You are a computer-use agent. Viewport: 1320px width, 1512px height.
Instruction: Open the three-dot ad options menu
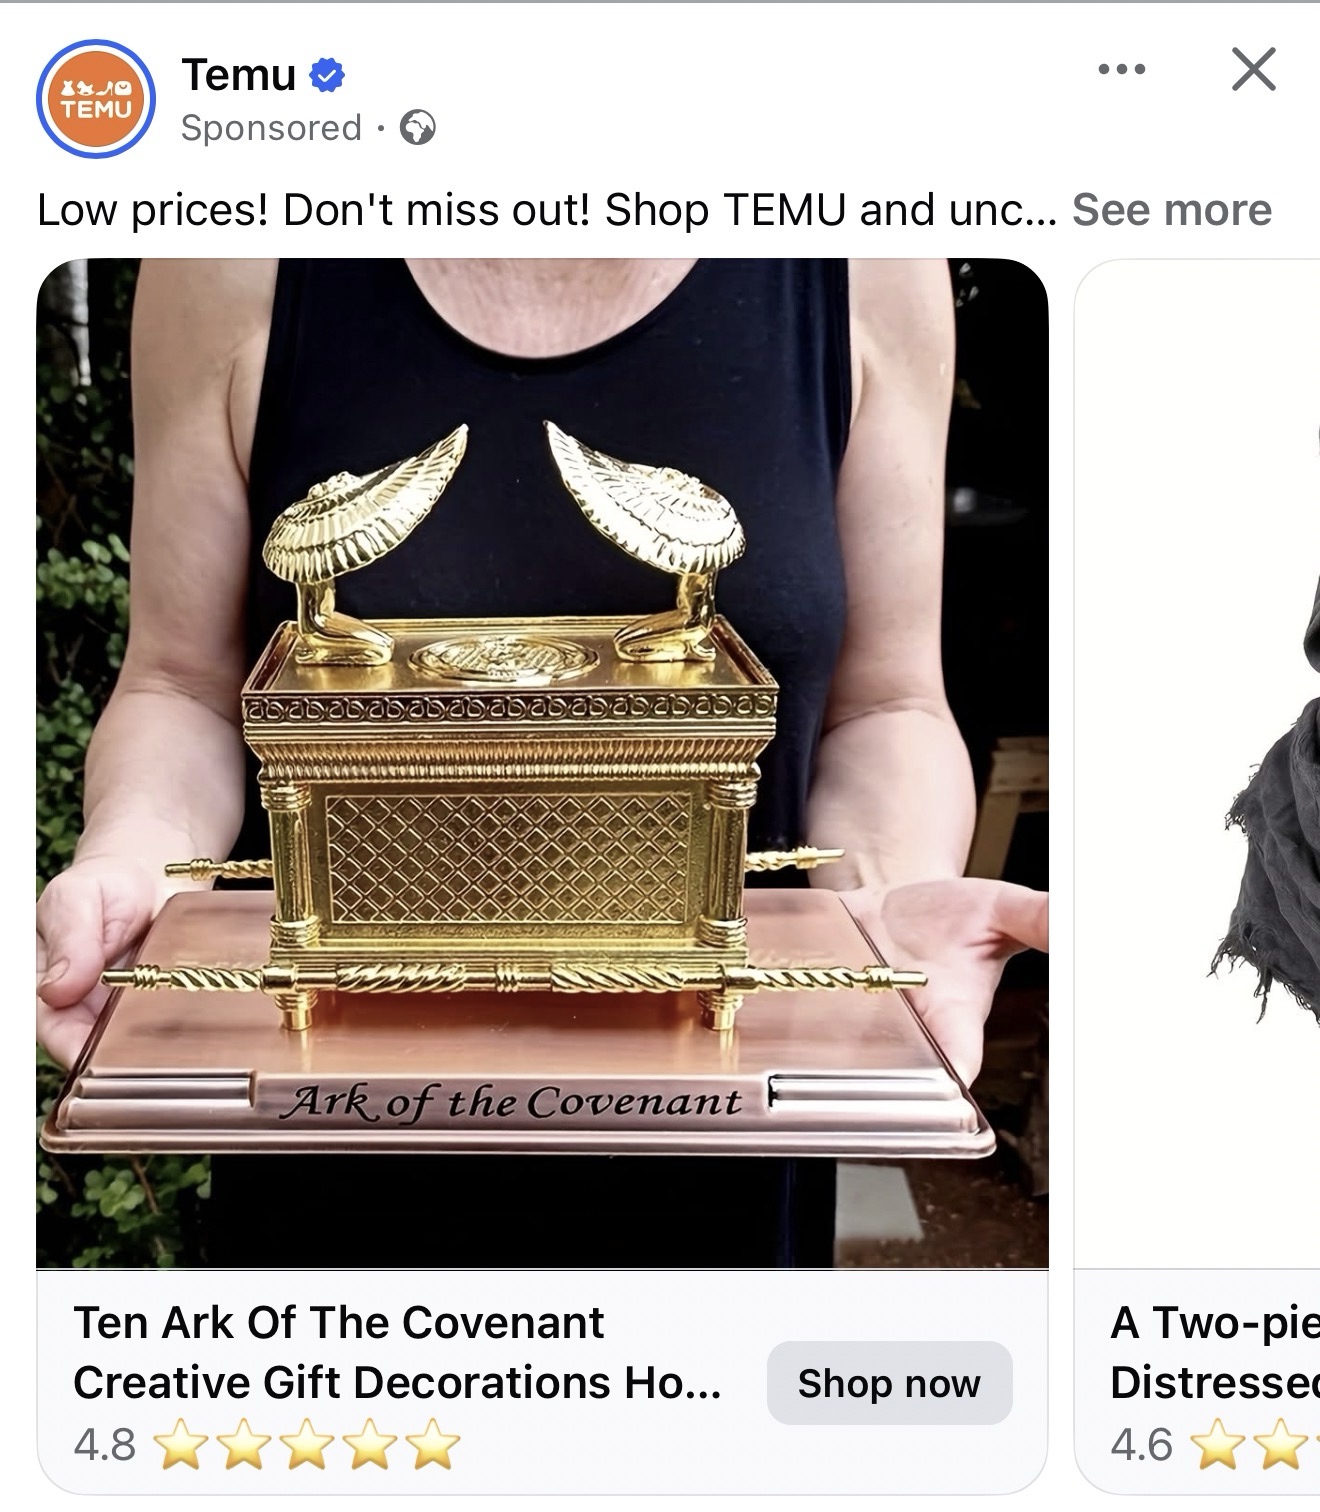click(x=1121, y=69)
